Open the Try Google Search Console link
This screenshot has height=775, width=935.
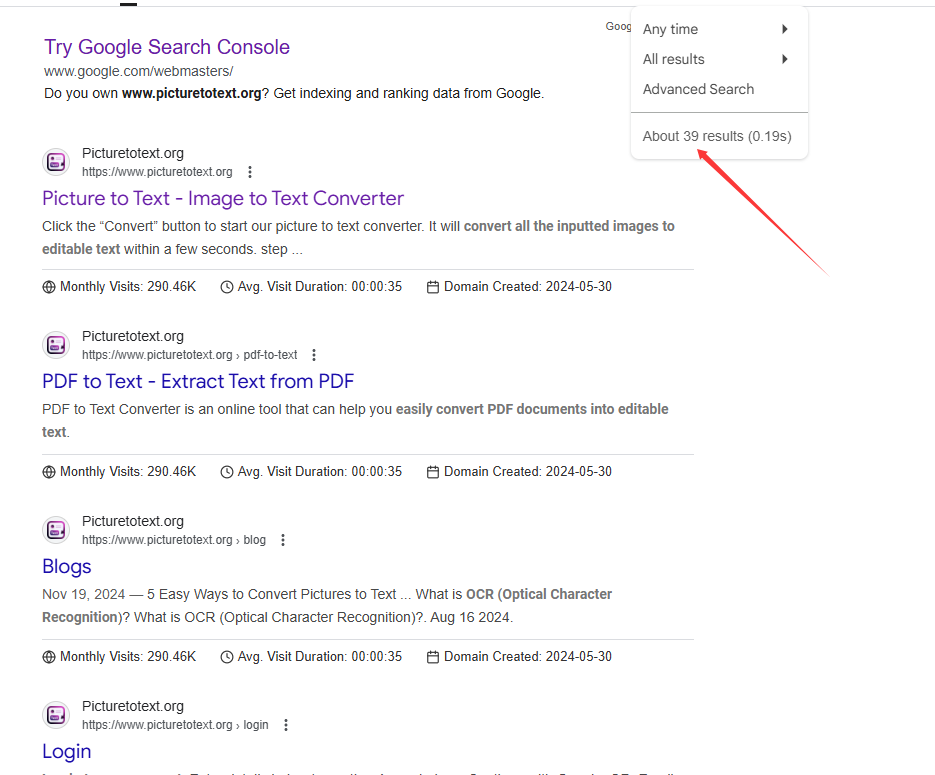167,47
